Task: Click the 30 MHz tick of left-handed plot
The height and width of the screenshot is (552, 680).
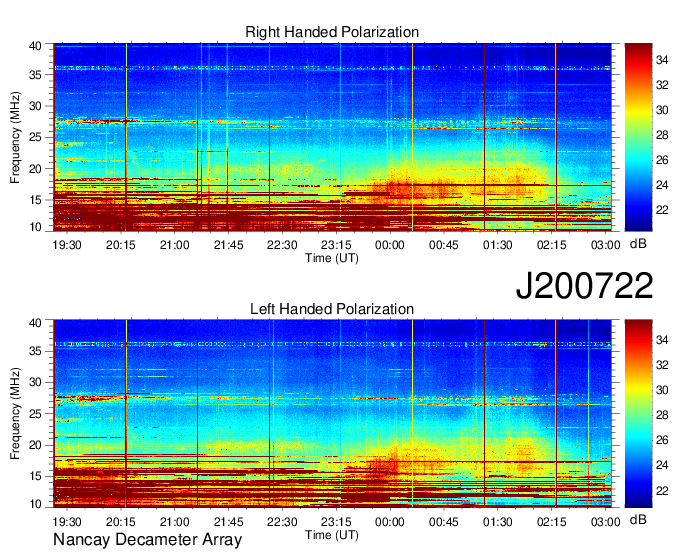Action: [x=35, y=382]
